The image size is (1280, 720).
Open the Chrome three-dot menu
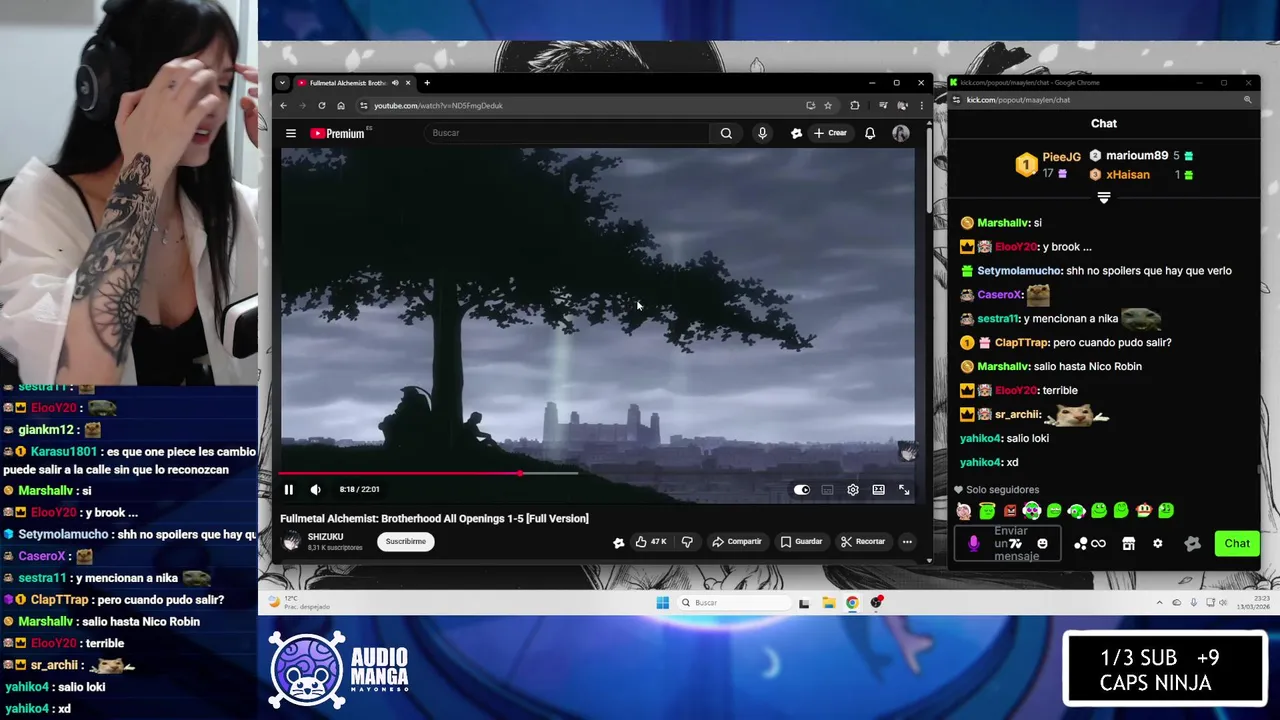(921, 105)
